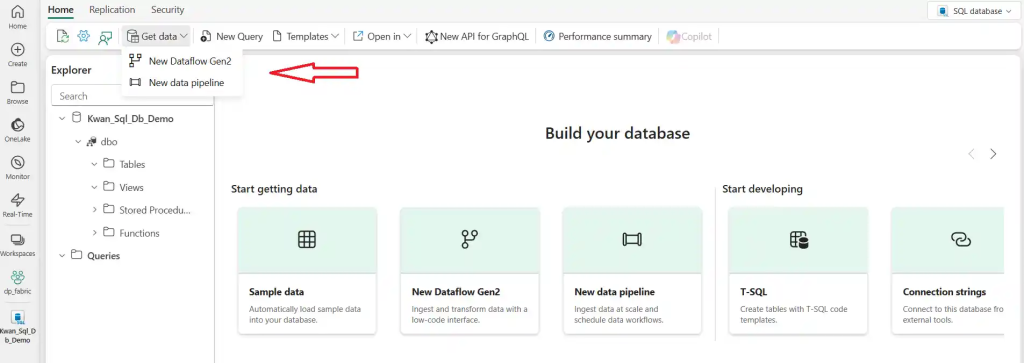Screen dimensions: 1024x363
Task: Collapse the Kwan_Sql_Db_Demo tree node
Action: tap(62, 119)
